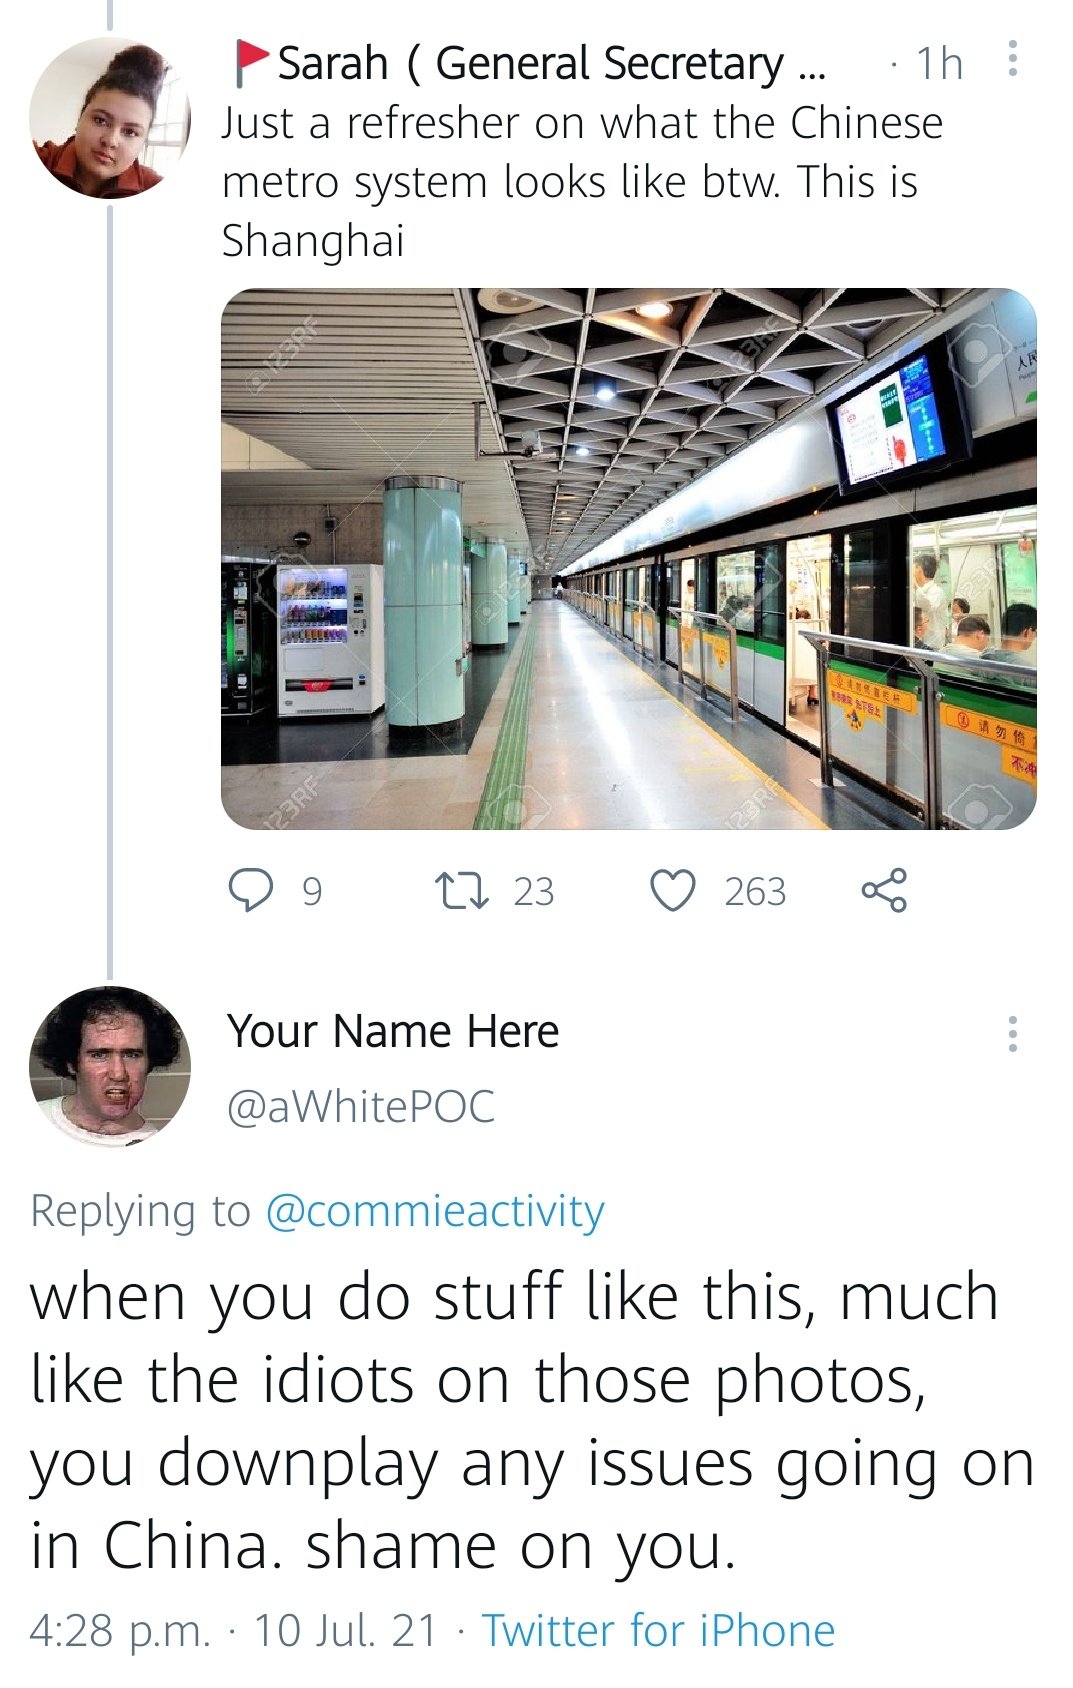Click the reply text about downplaying issues

pos(530,1420)
